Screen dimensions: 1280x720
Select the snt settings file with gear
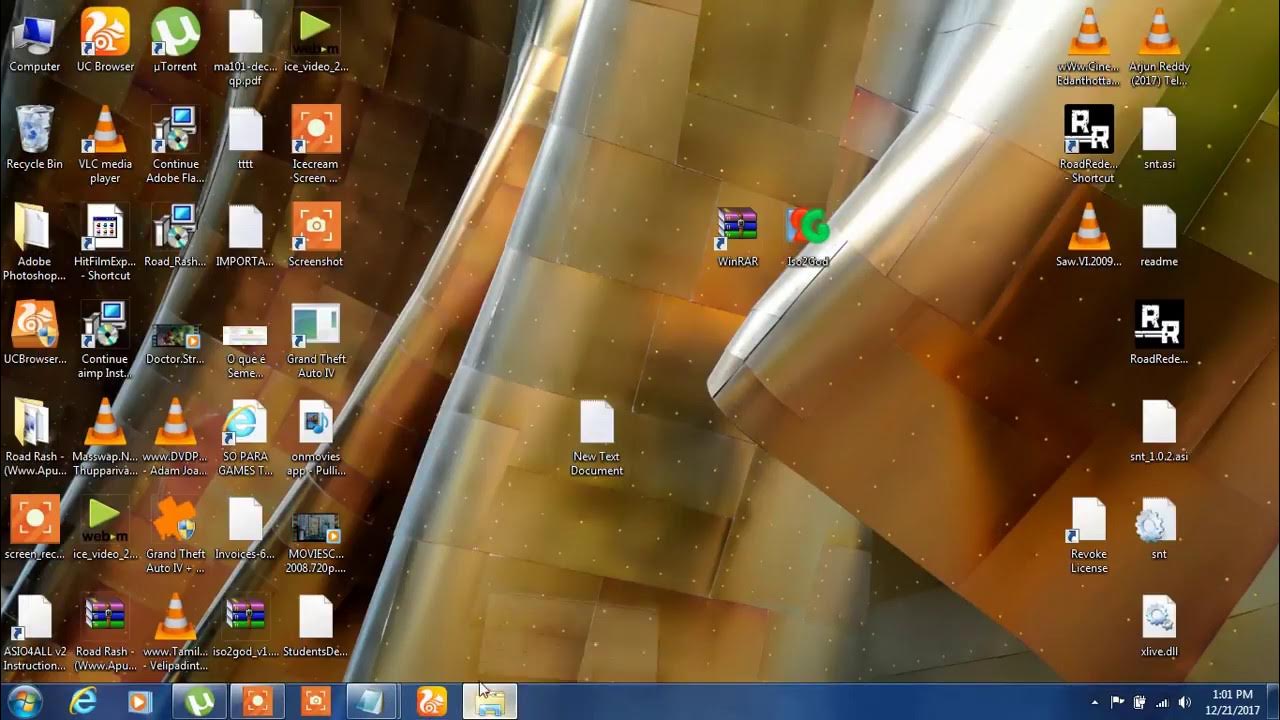1159,529
